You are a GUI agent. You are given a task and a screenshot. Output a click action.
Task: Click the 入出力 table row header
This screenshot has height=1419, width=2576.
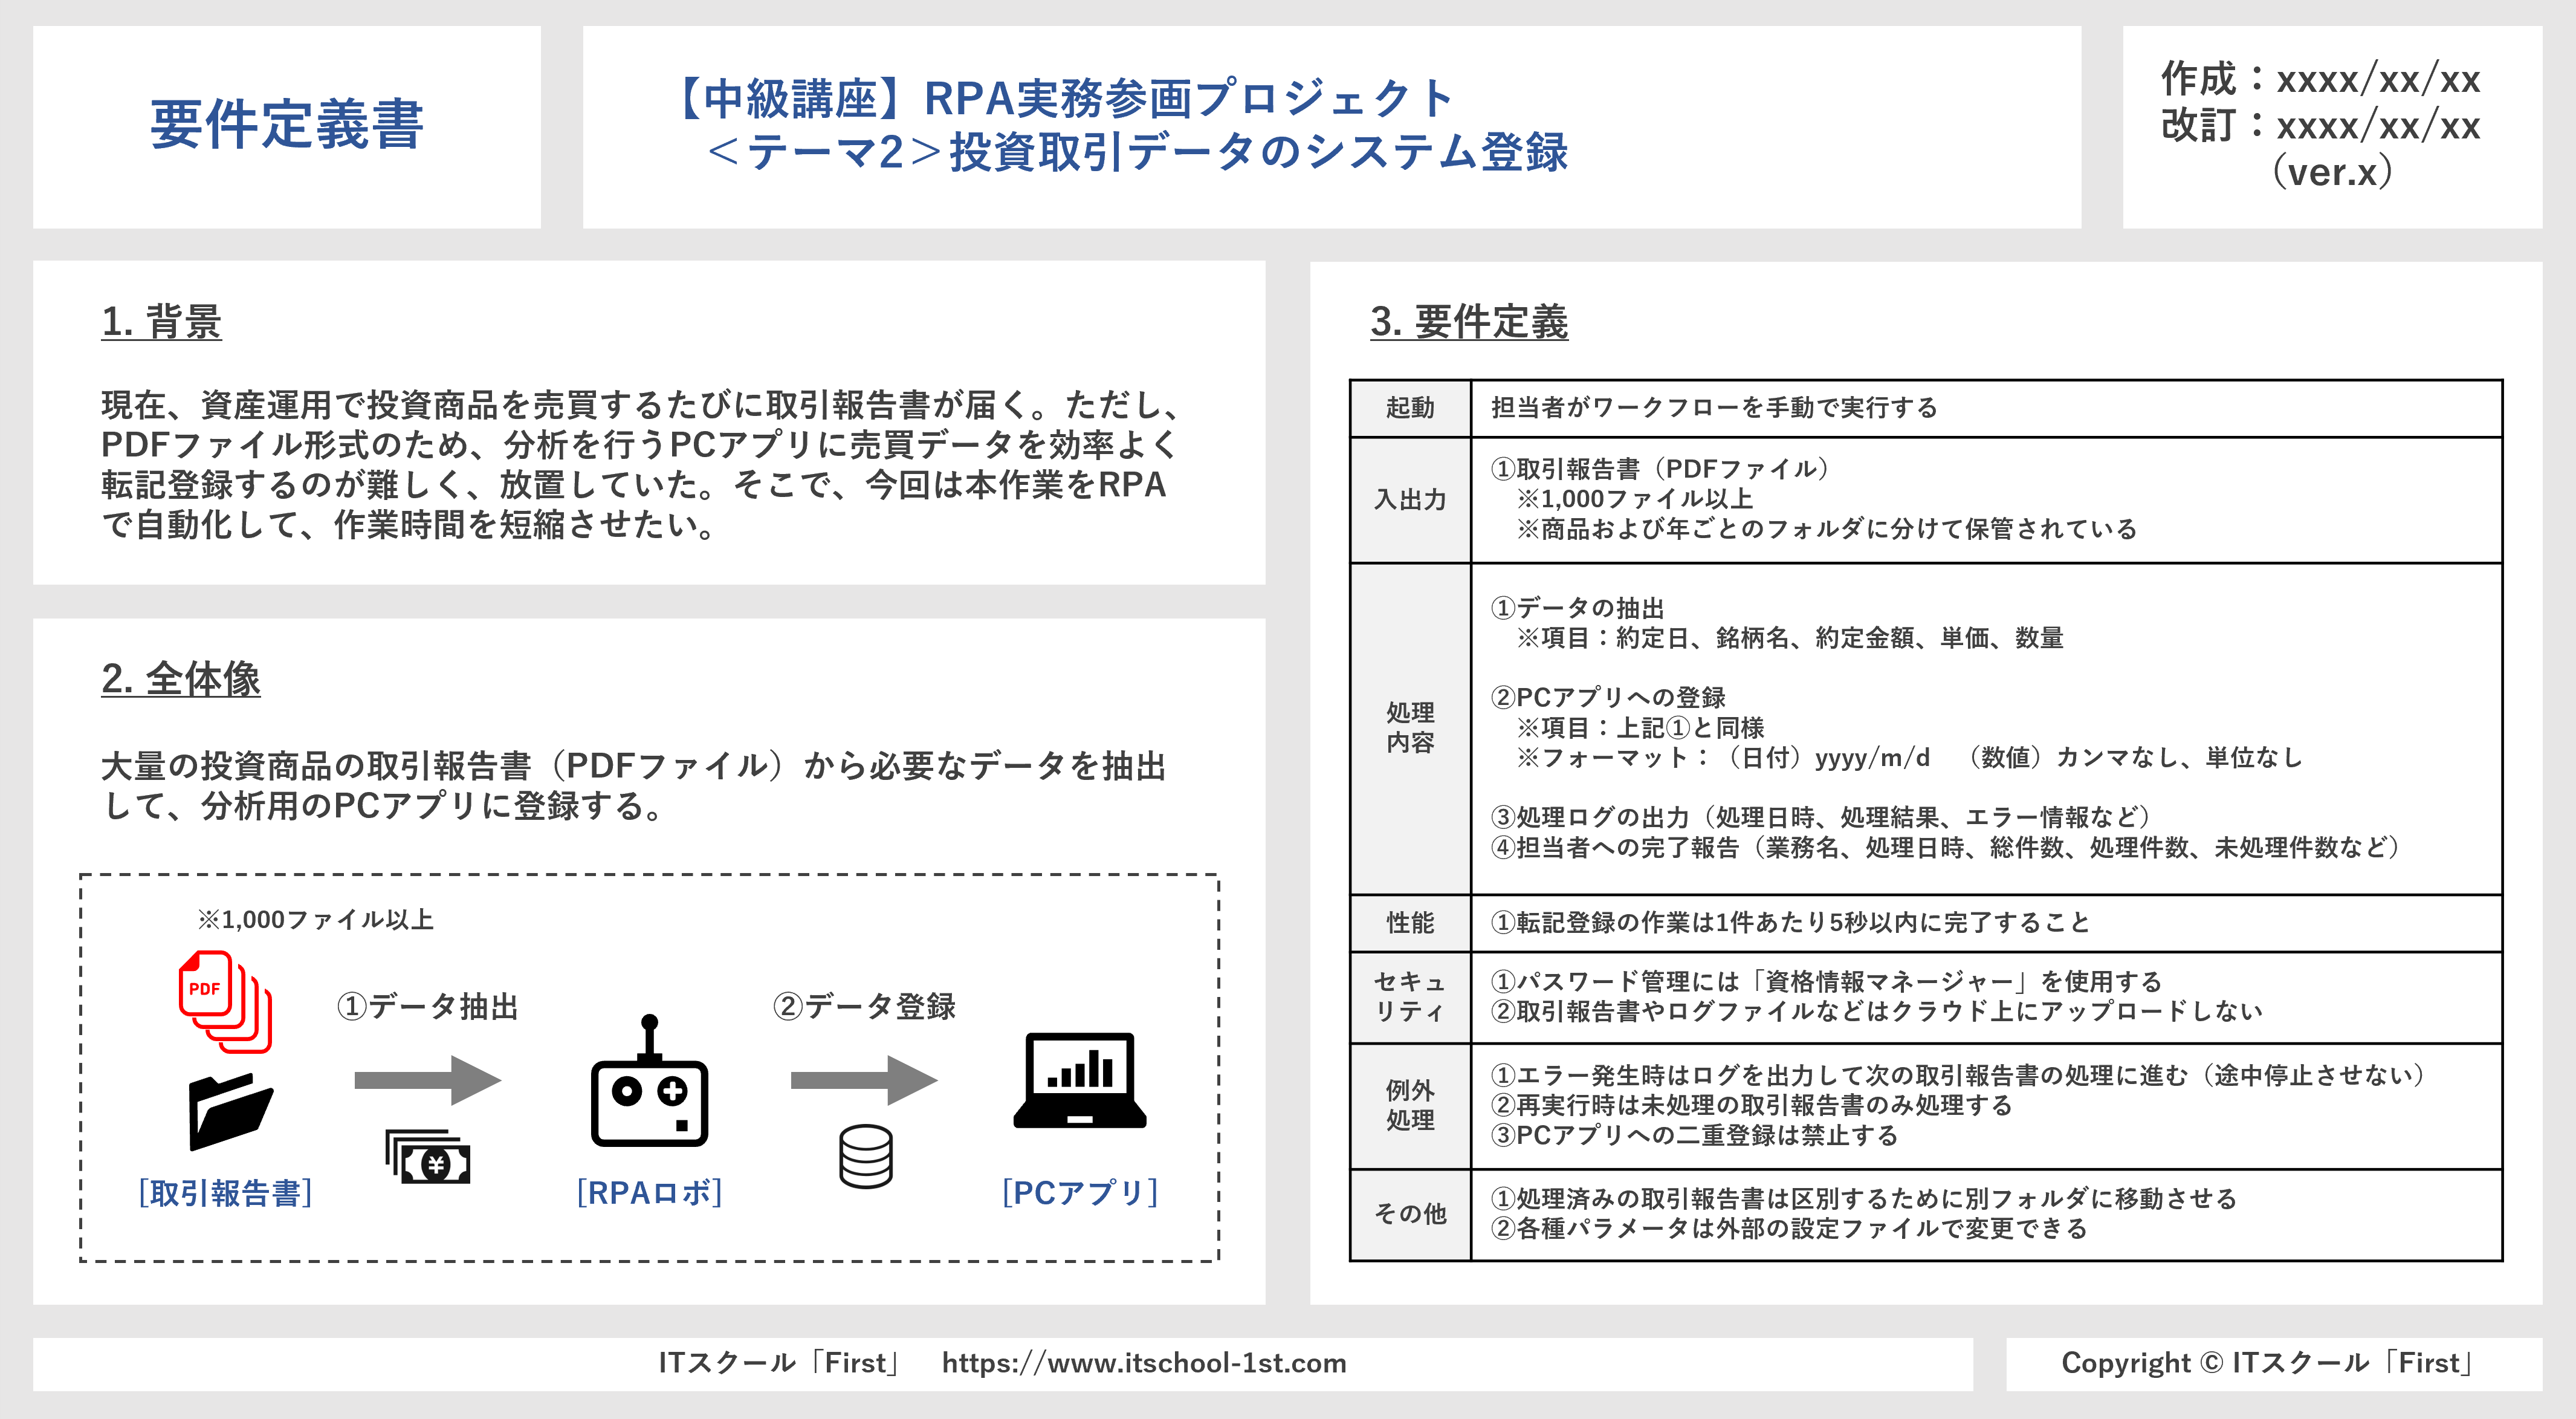click(x=1410, y=500)
